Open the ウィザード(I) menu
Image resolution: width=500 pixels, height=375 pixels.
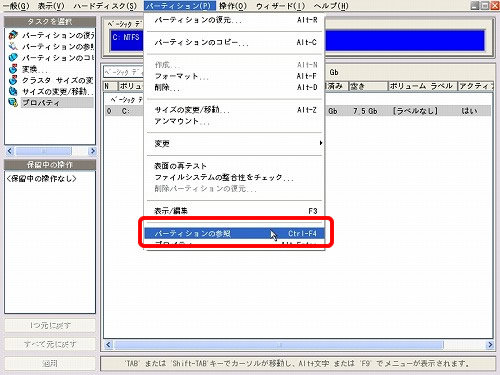pyautogui.click(x=280, y=6)
